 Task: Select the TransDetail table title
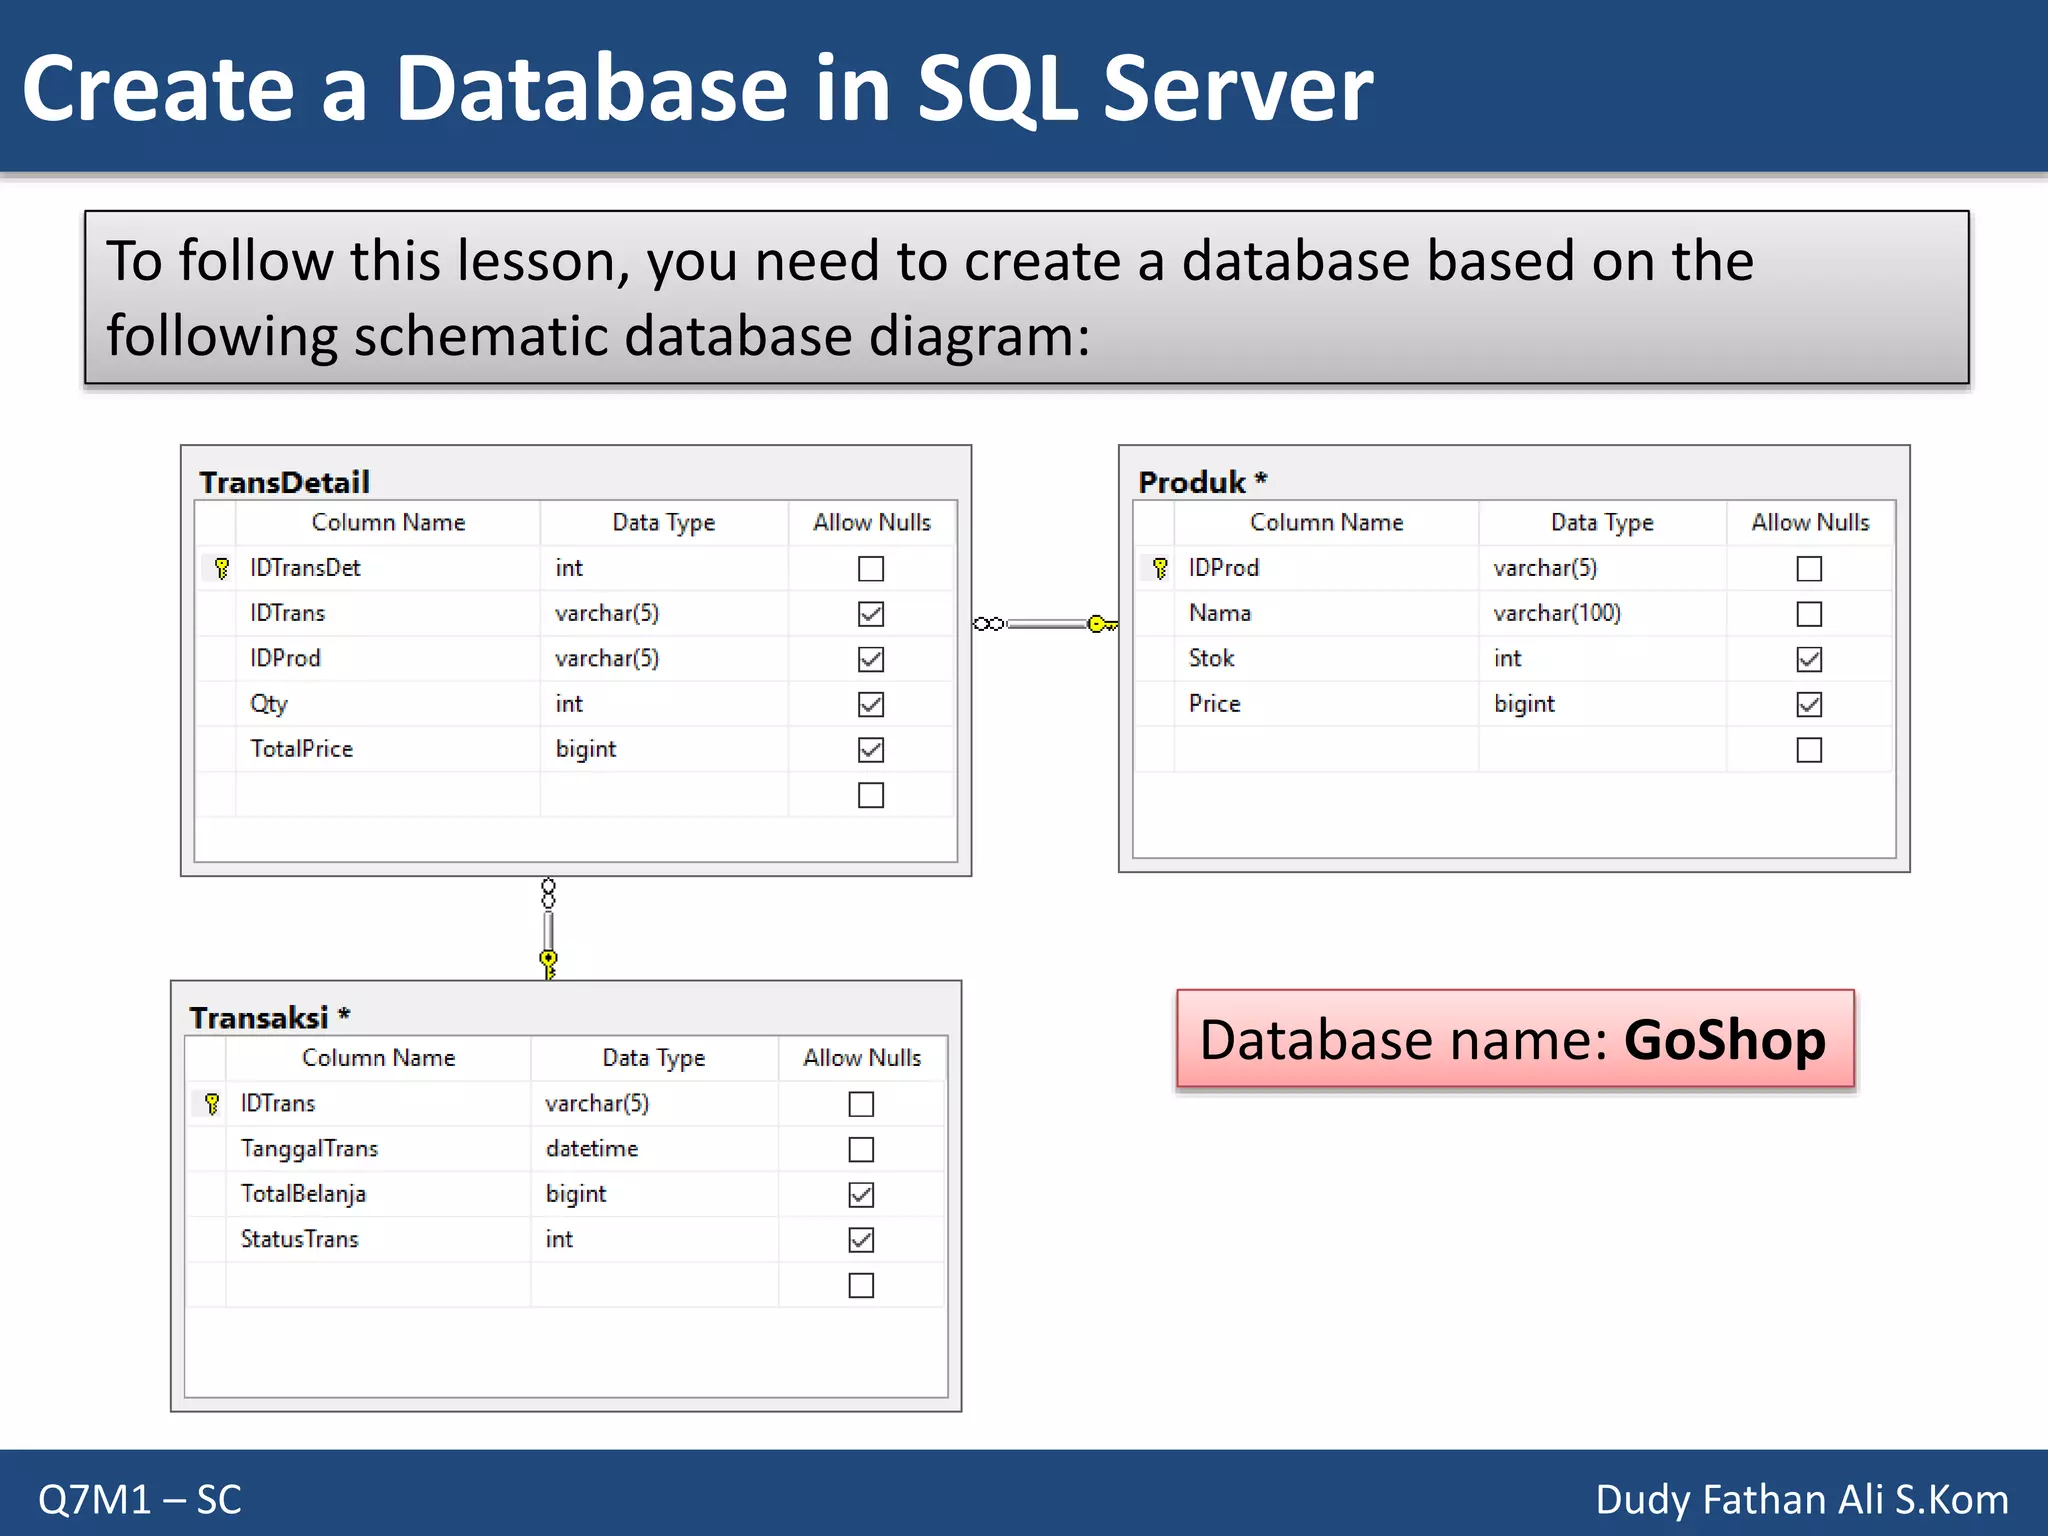(285, 482)
